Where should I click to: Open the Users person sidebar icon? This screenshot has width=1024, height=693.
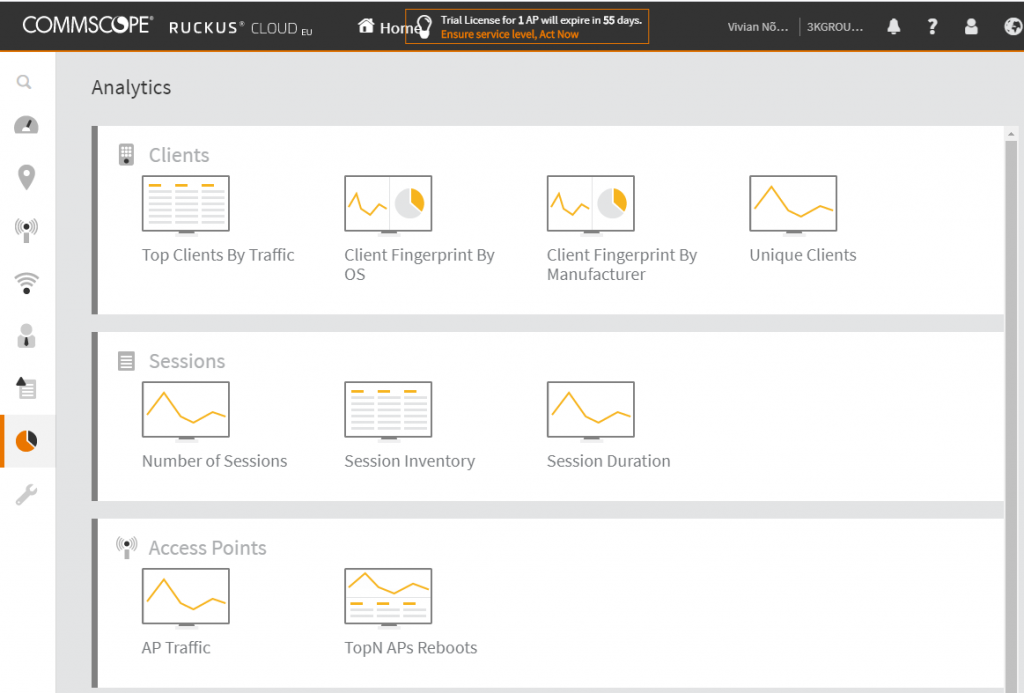(27, 336)
